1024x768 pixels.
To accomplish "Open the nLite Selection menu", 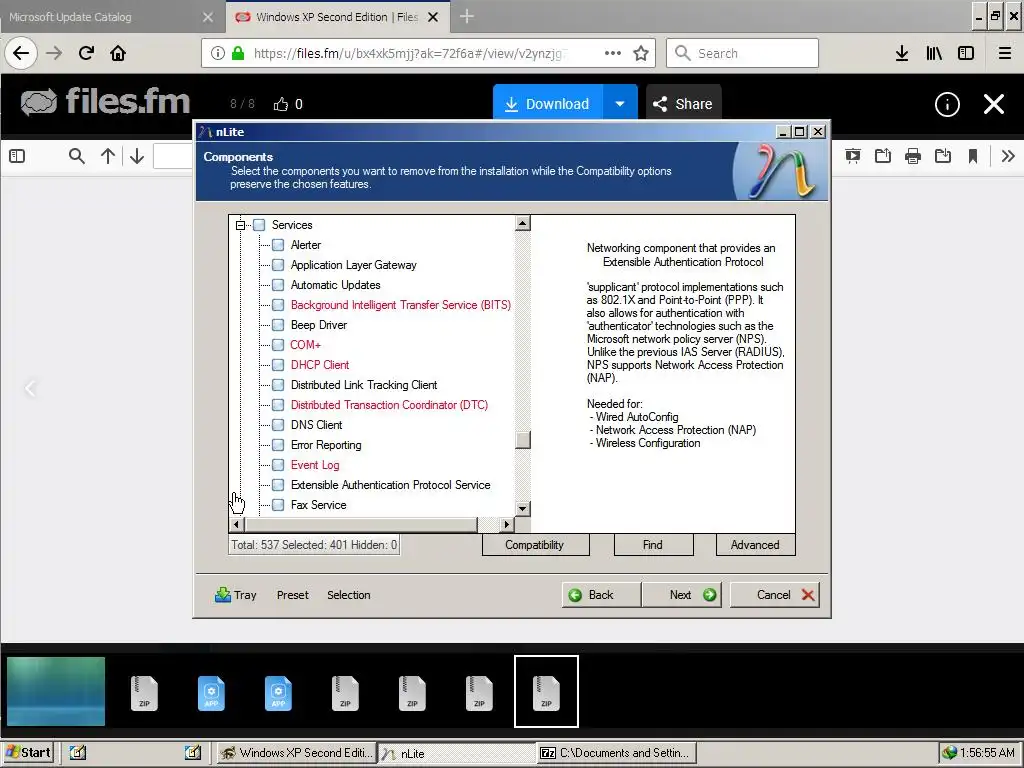I will click(349, 595).
